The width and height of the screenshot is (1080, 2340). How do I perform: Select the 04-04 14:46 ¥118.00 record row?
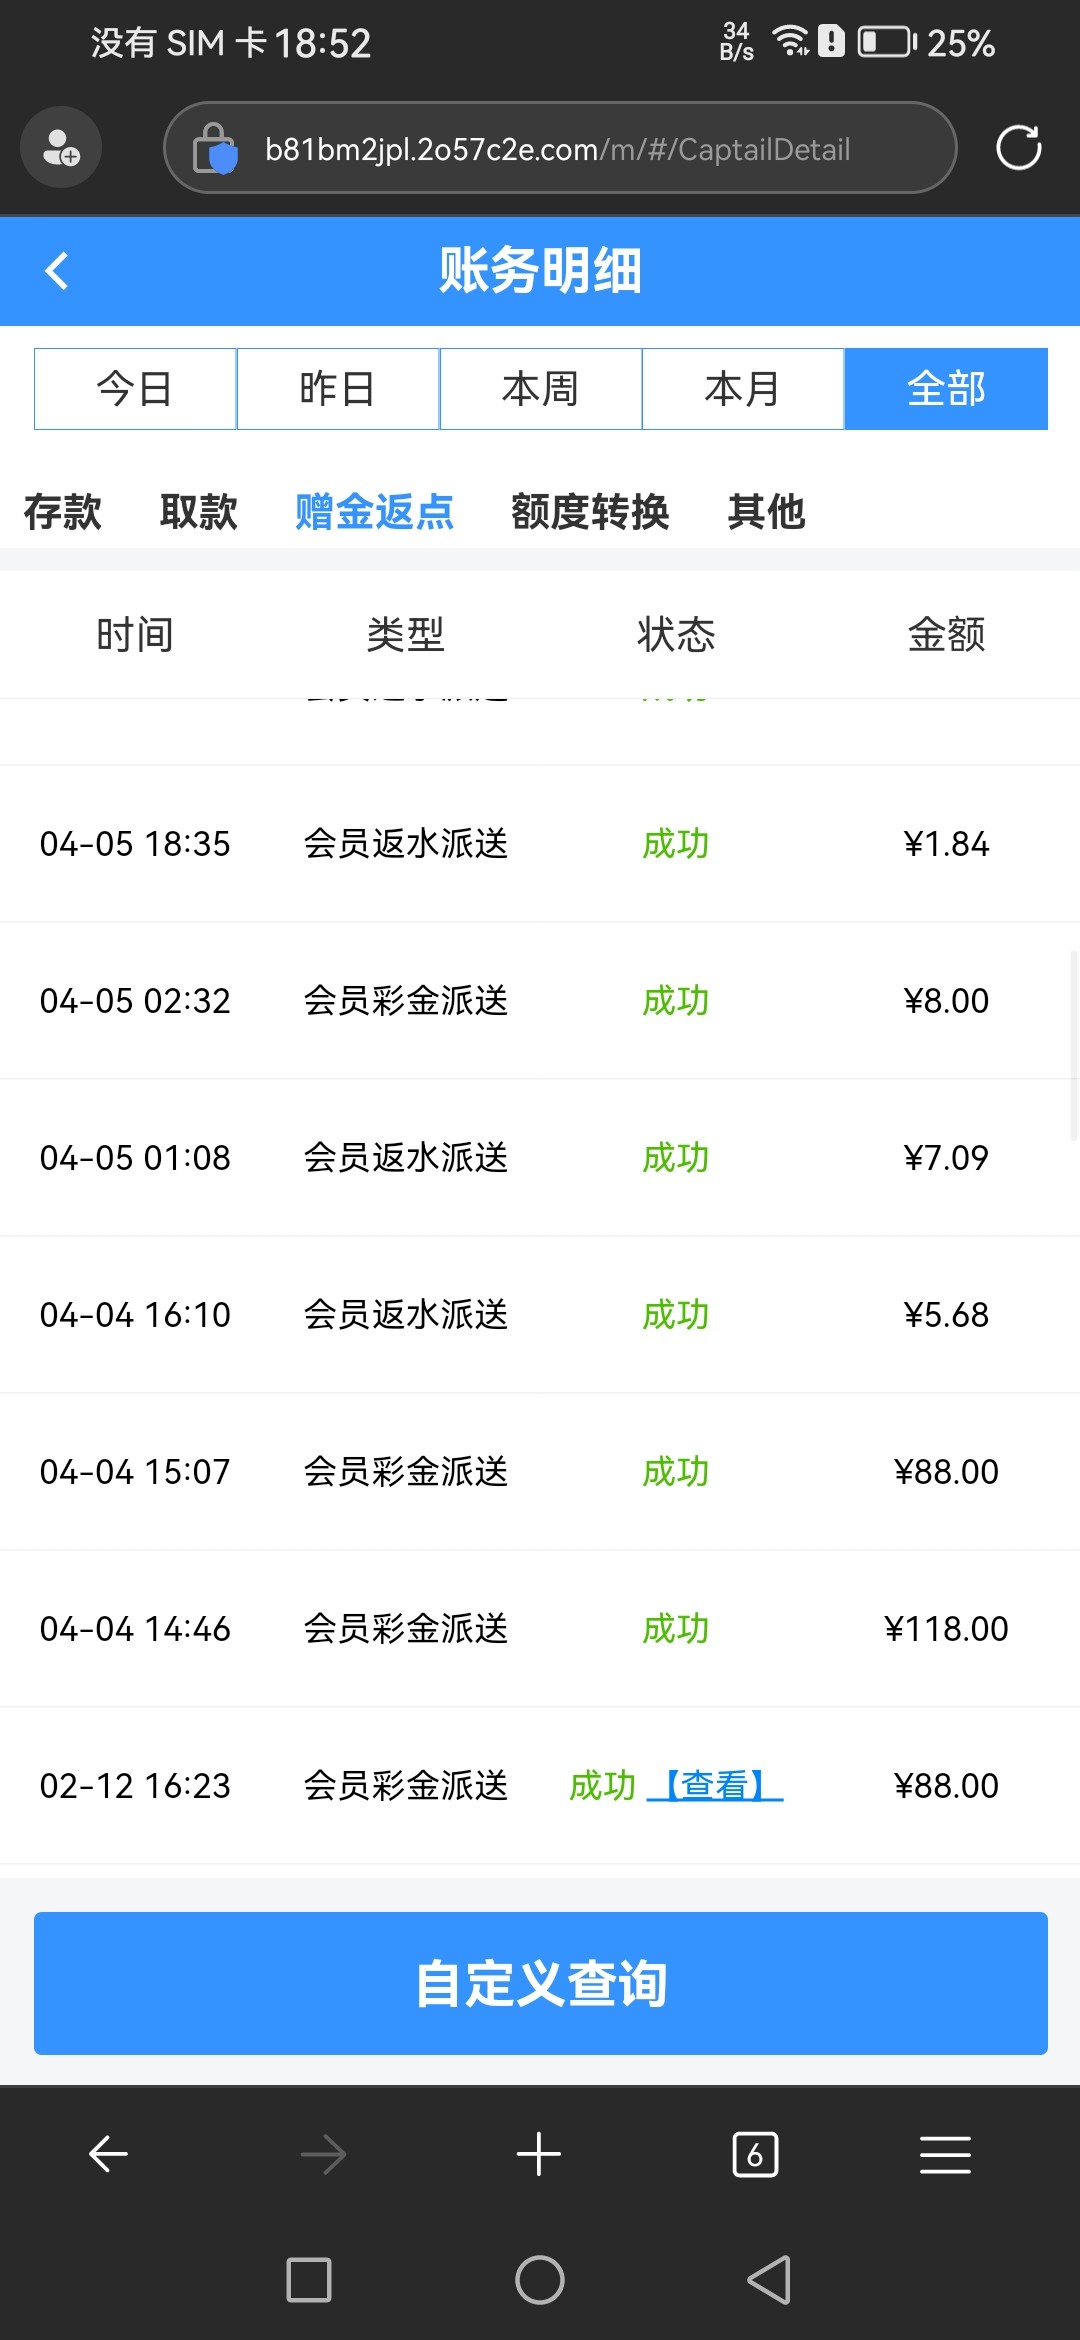coord(540,1628)
